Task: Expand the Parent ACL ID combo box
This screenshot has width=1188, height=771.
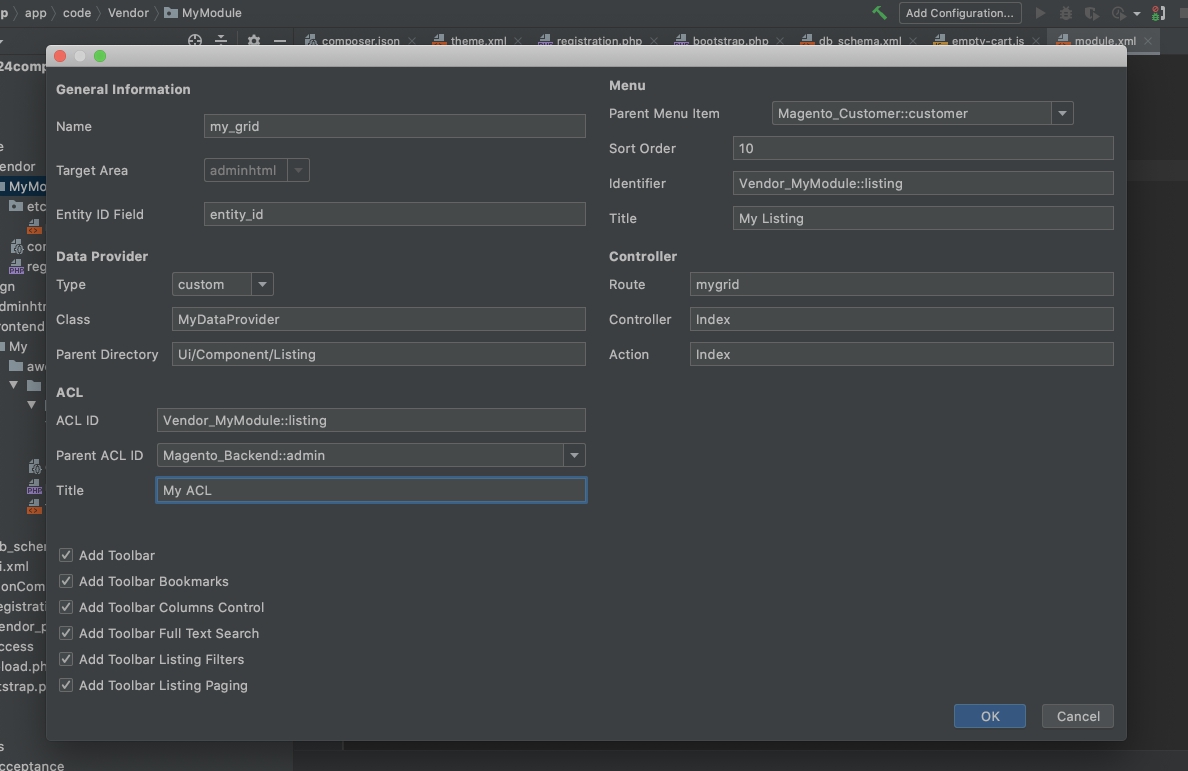Action: point(574,456)
